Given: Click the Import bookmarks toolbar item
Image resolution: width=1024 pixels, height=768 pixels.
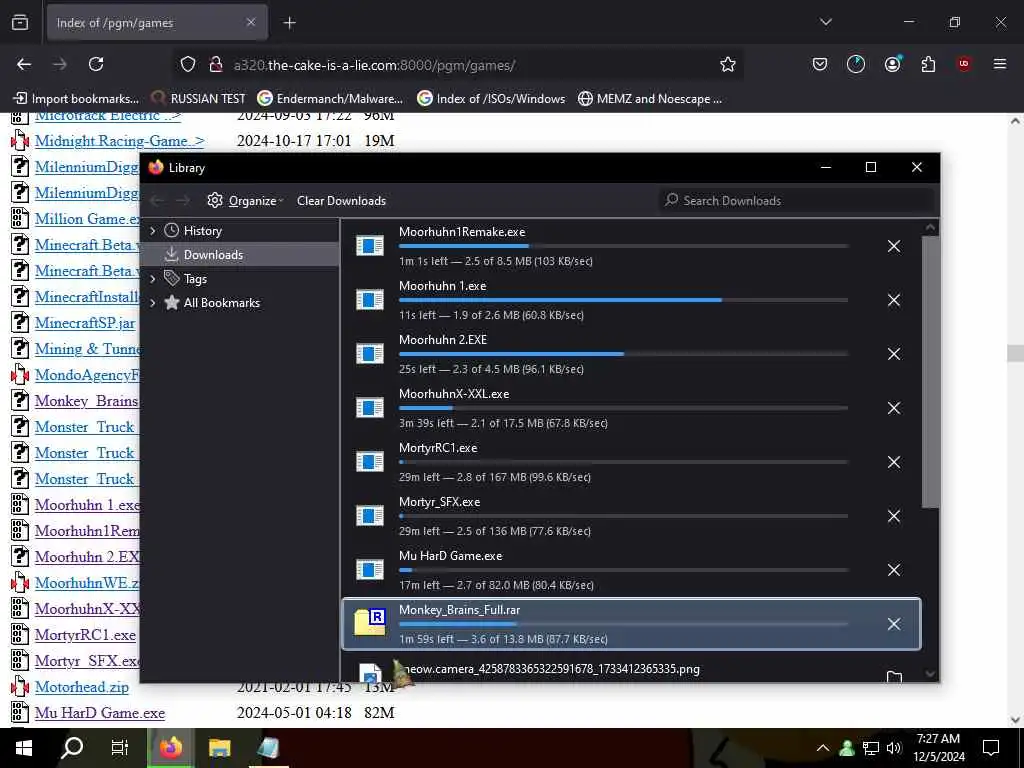Looking at the screenshot, I should pyautogui.click(x=76, y=99).
